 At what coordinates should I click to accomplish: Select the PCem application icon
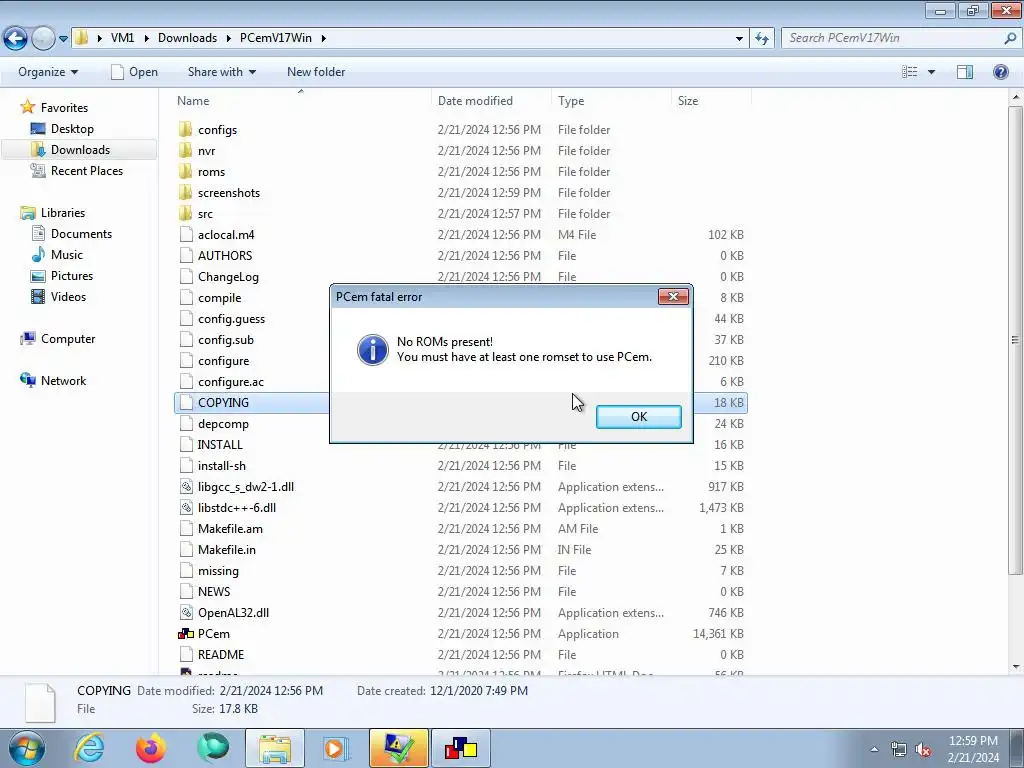coord(186,633)
